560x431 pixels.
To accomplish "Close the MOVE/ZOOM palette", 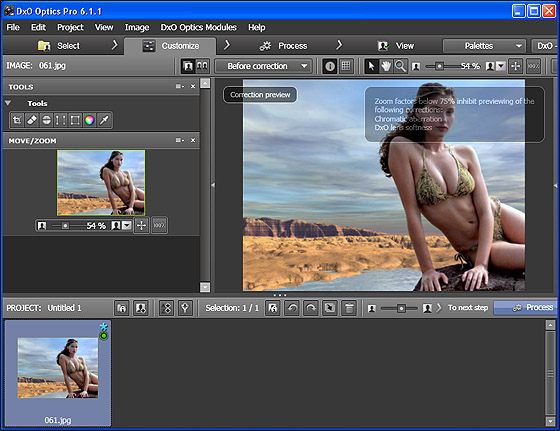I will coord(193,140).
